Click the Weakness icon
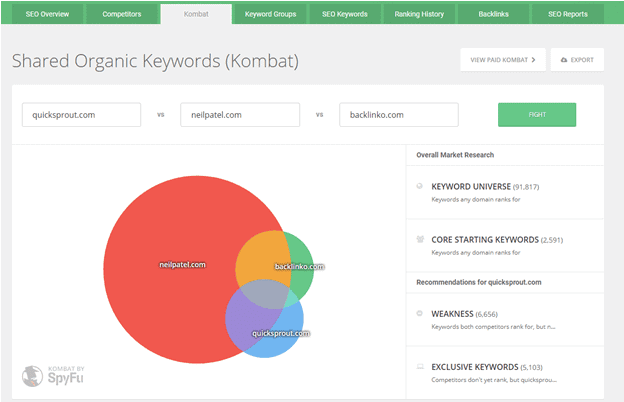 click(x=419, y=313)
